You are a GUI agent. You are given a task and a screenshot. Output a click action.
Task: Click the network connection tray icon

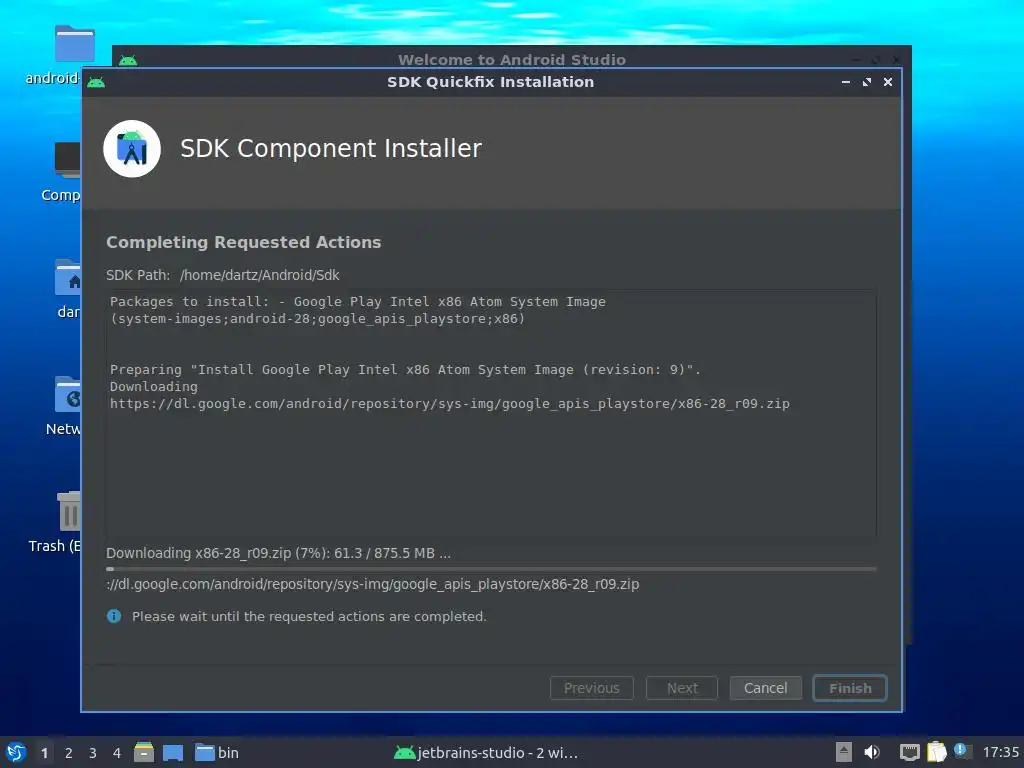909,753
